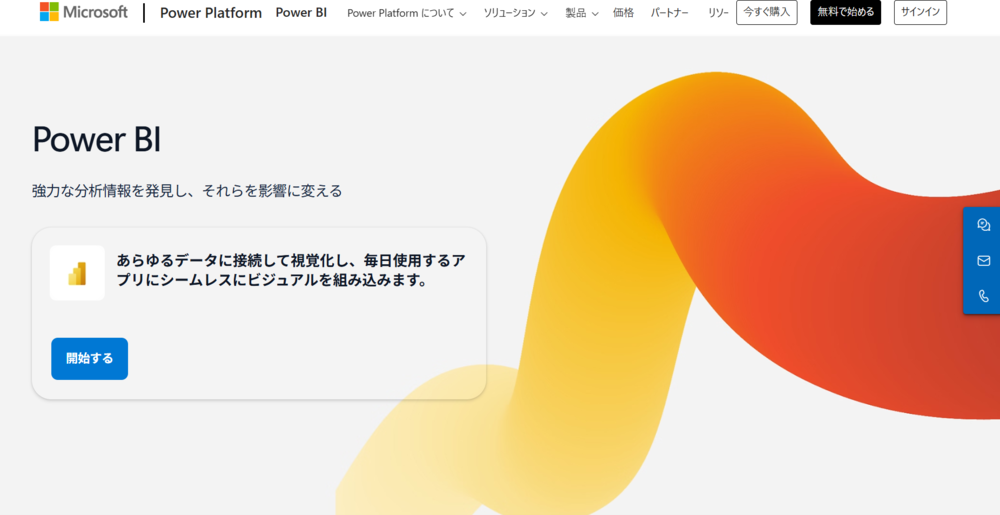
Task: Open the パートナー menu item
Action: click(670, 13)
